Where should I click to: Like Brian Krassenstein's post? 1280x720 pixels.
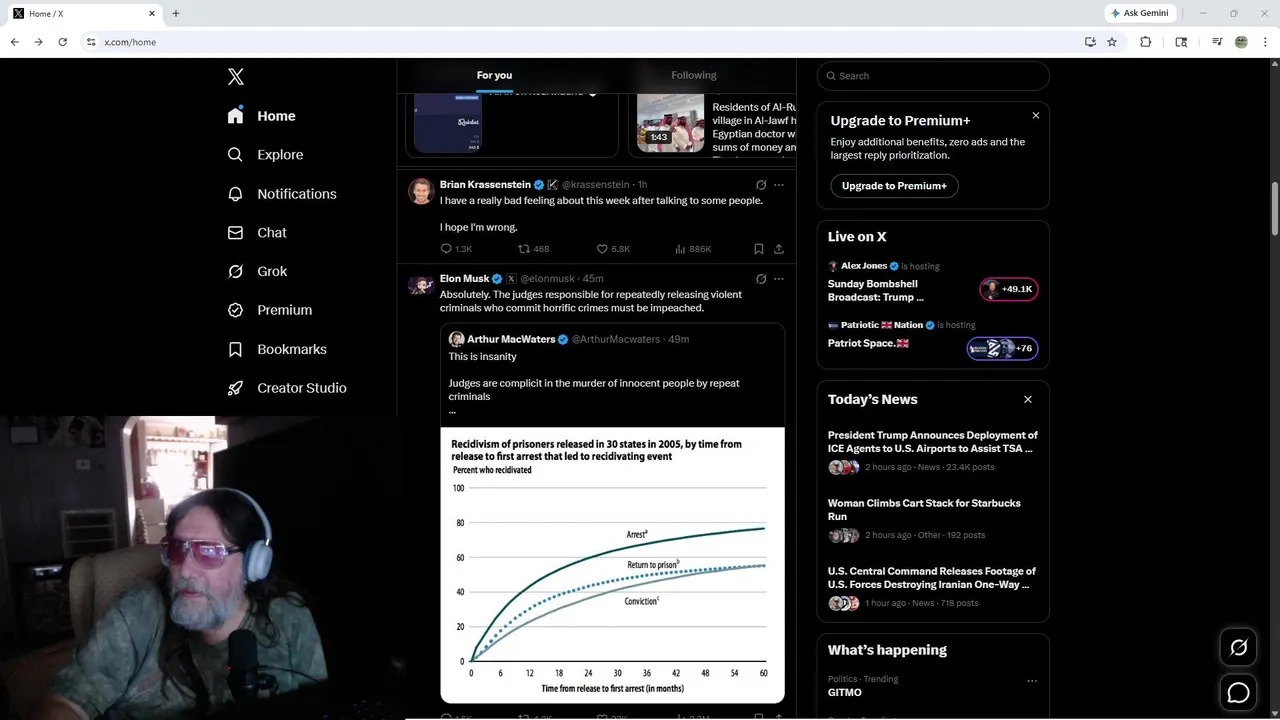[613, 249]
